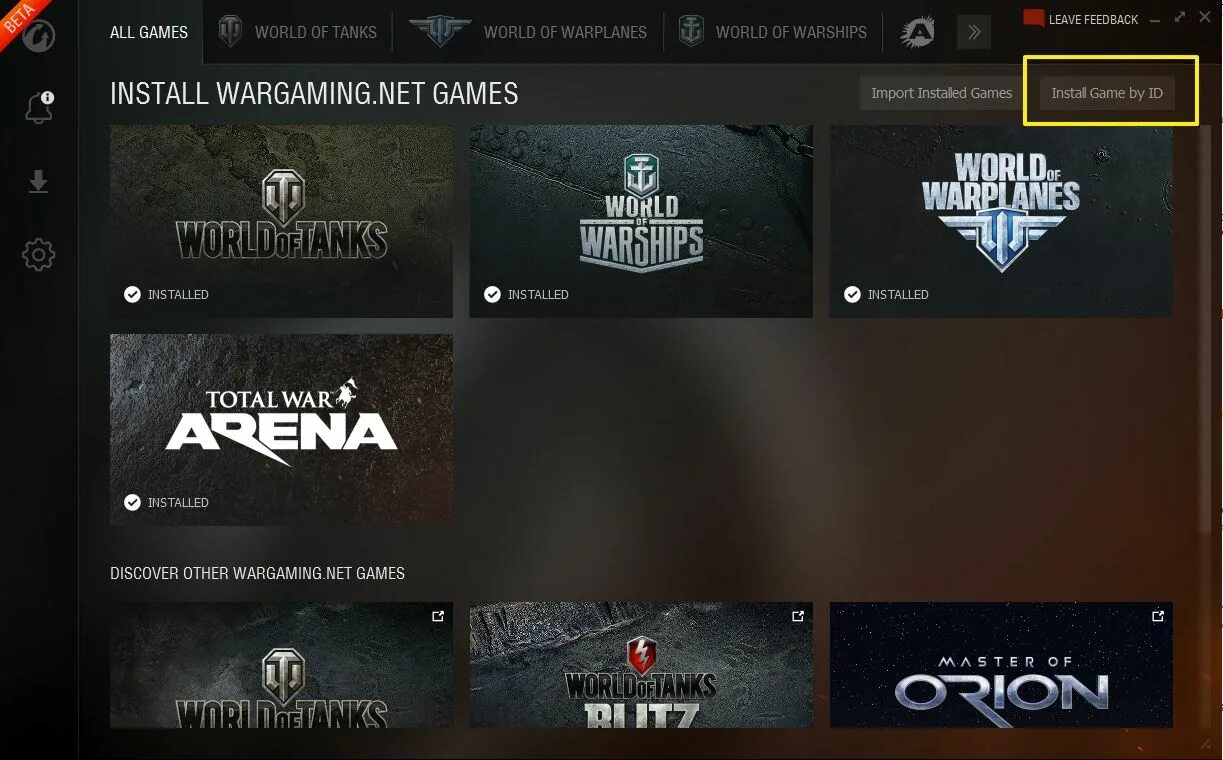Screen dimensions: 1223x760
Task: Click external link icon on World of Tanks Blitz
Action: point(798,616)
